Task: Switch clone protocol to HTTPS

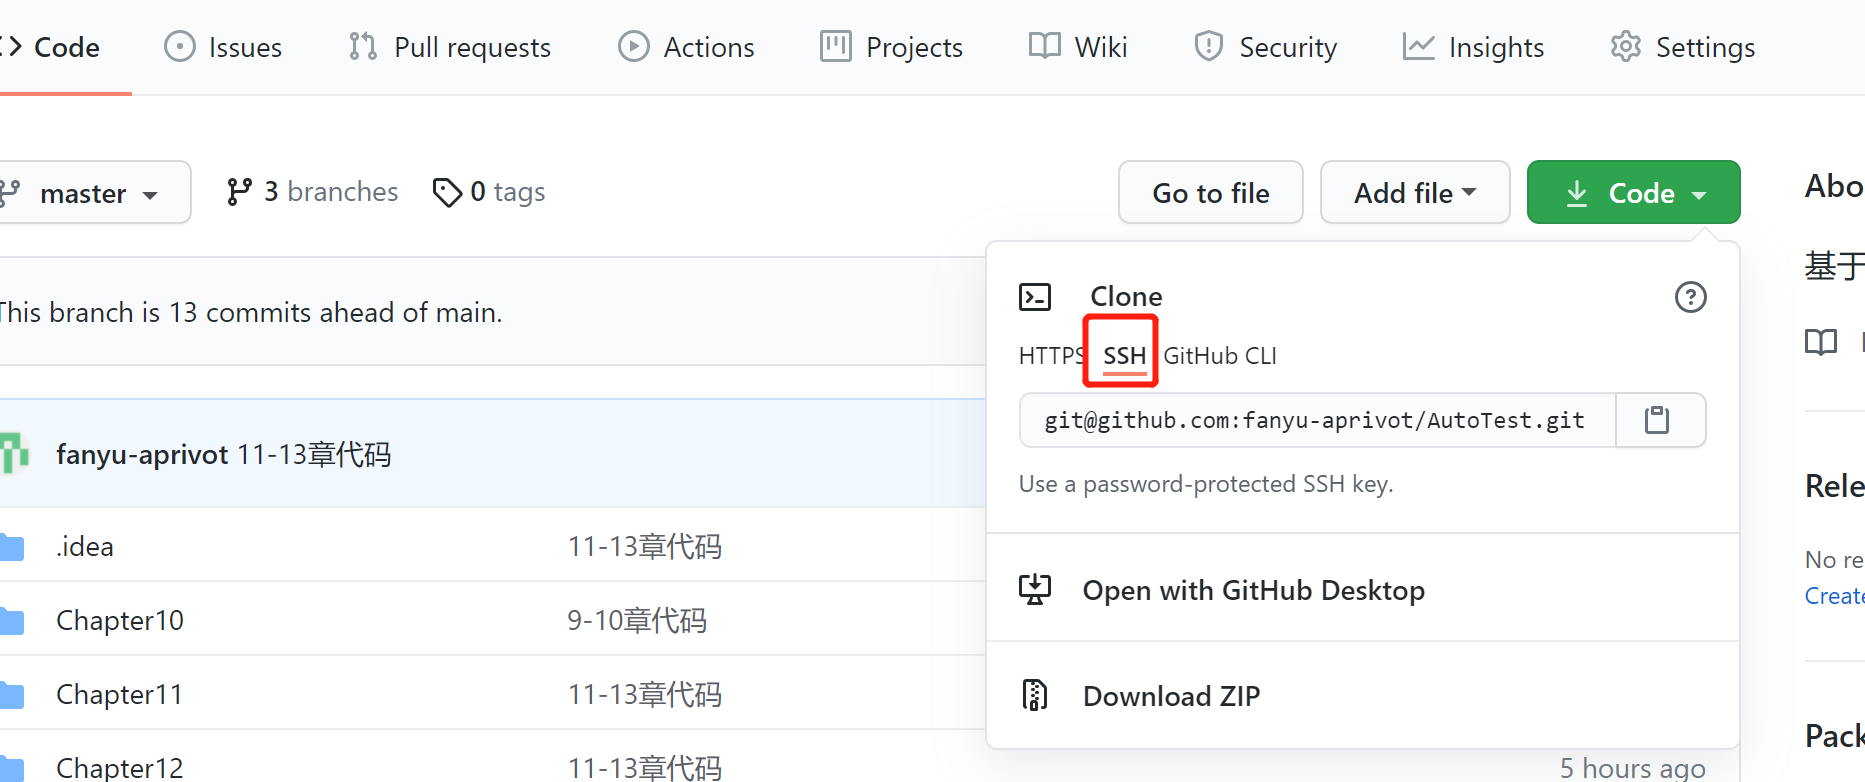Action: coord(1050,354)
